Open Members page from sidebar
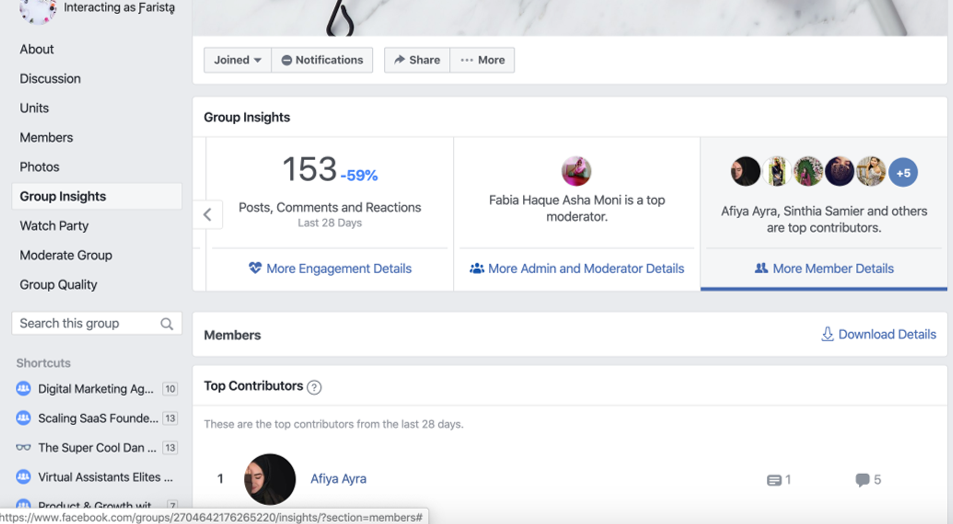Screen dimensions: 953x524 click(46, 137)
